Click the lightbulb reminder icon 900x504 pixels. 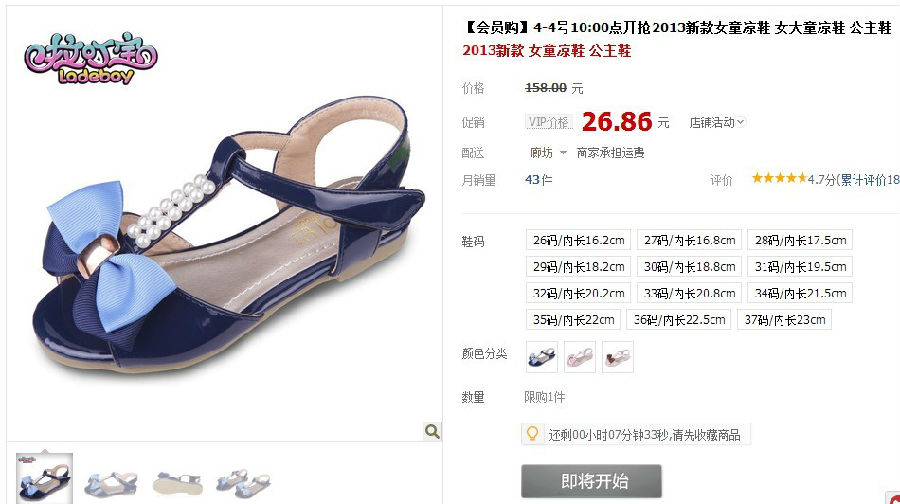(x=532, y=434)
